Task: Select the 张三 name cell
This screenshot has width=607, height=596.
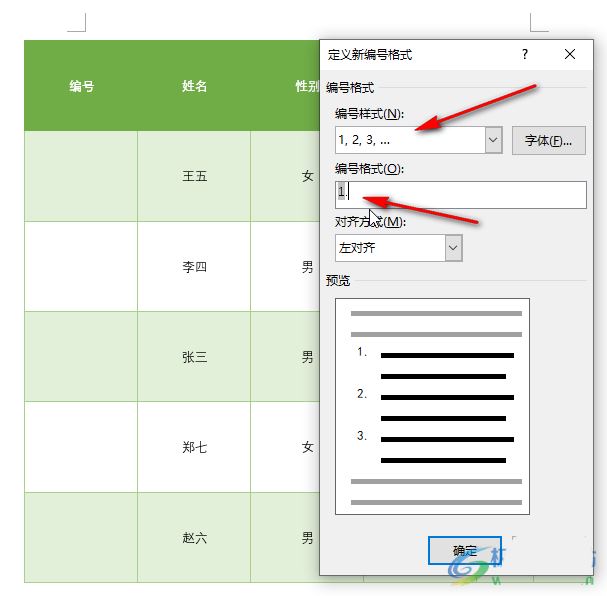Action: 195,357
